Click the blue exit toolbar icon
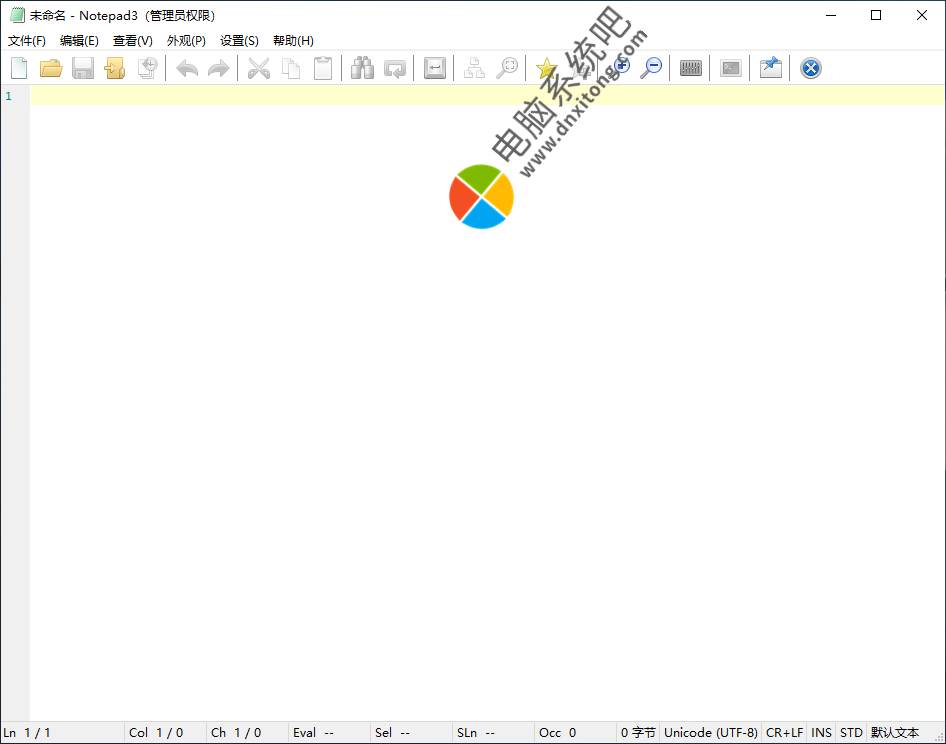The height and width of the screenshot is (744, 946). [811, 68]
